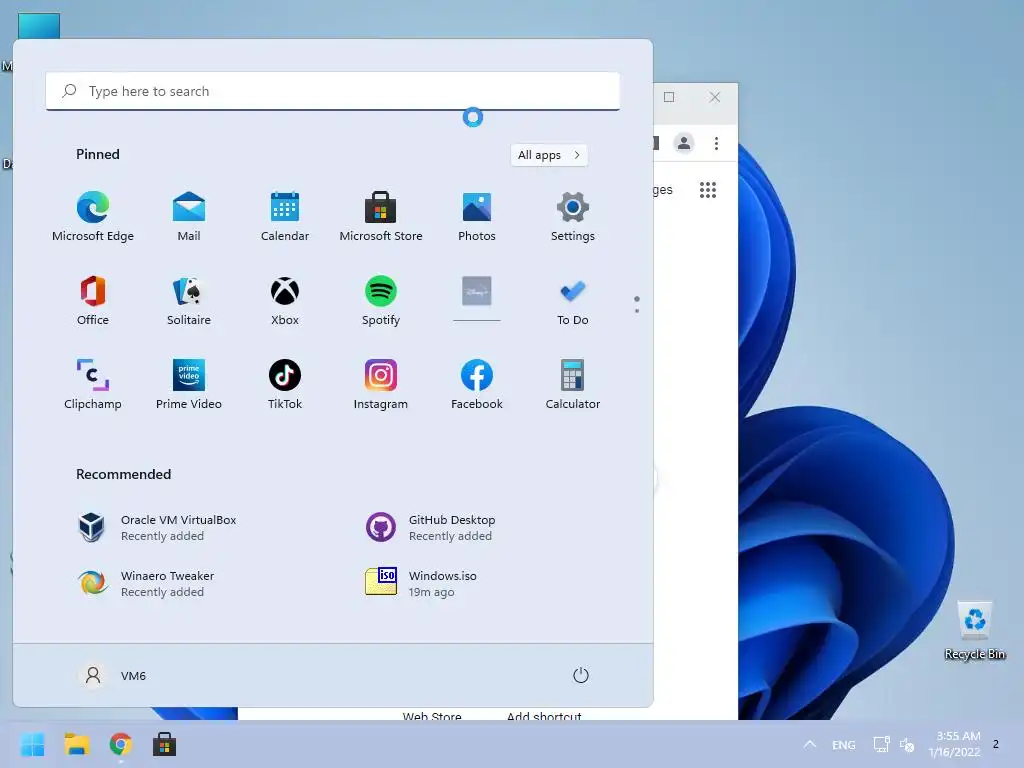Open the Calendar app
The width and height of the screenshot is (1024, 768).
click(285, 216)
